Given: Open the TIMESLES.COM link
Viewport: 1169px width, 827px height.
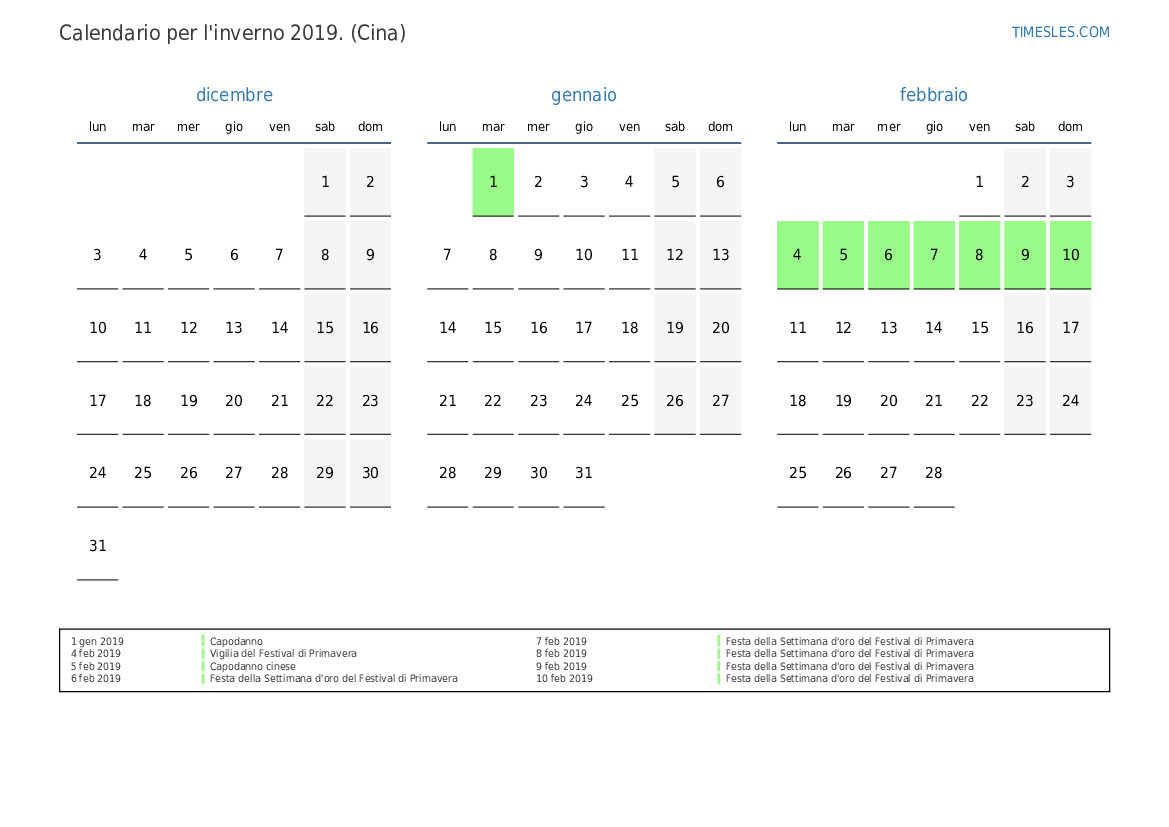Looking at the screenshot, I should click(x=1060, y=32).
